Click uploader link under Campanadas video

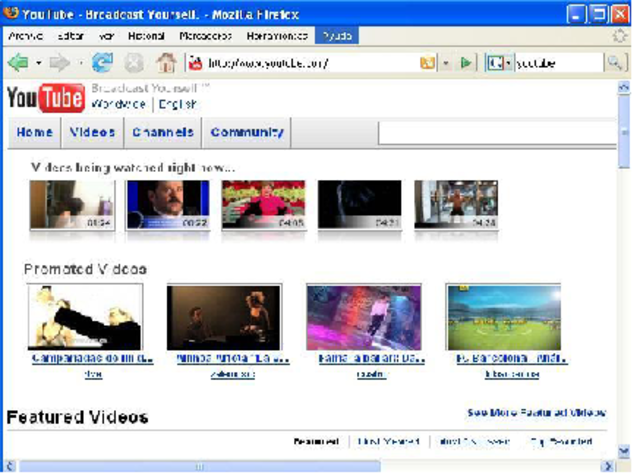coord(93,374)
